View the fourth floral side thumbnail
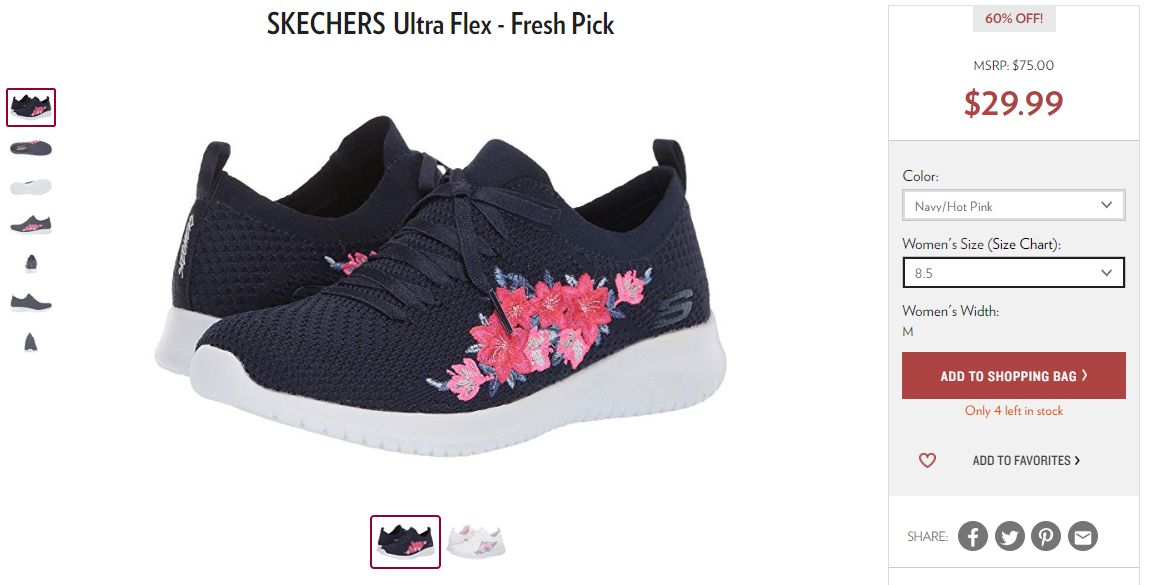The image size is (1149, 585). 31,224
